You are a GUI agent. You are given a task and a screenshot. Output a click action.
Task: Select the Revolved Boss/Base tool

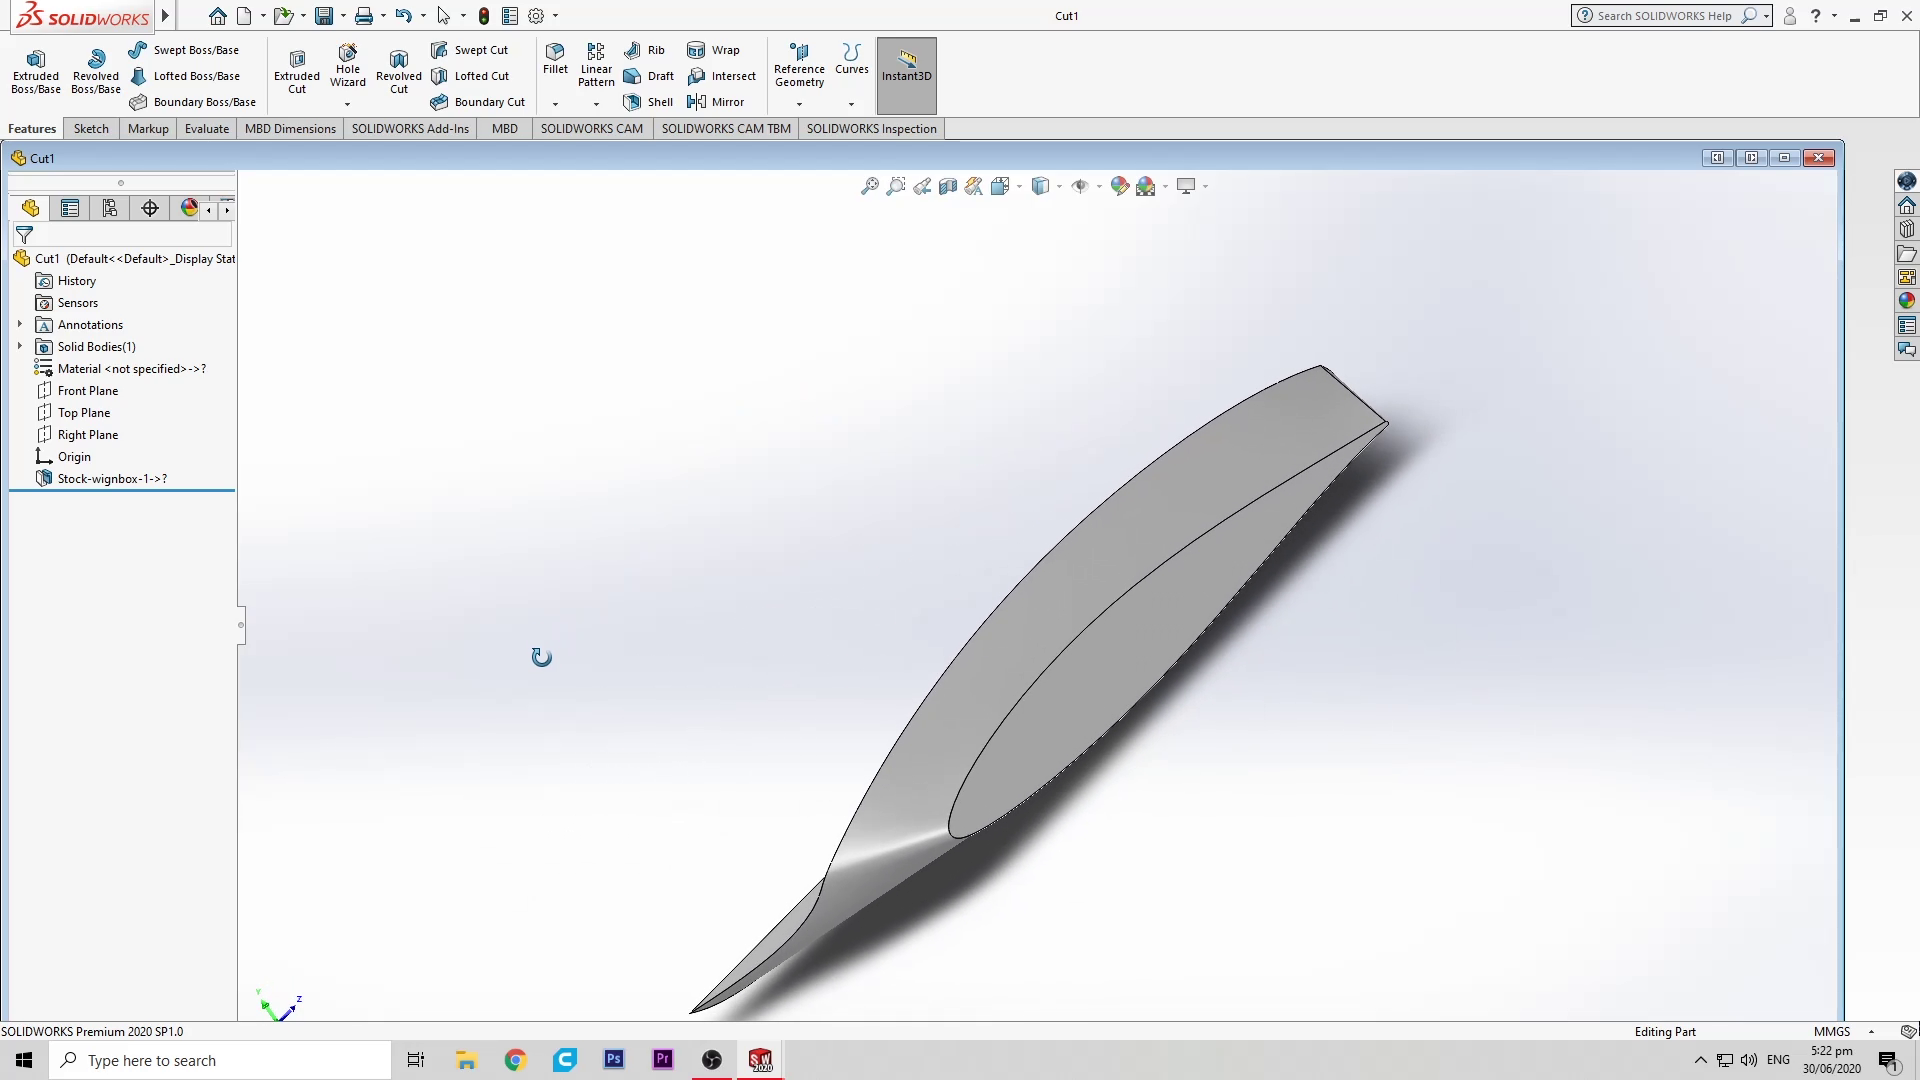[x=96, y=71]
